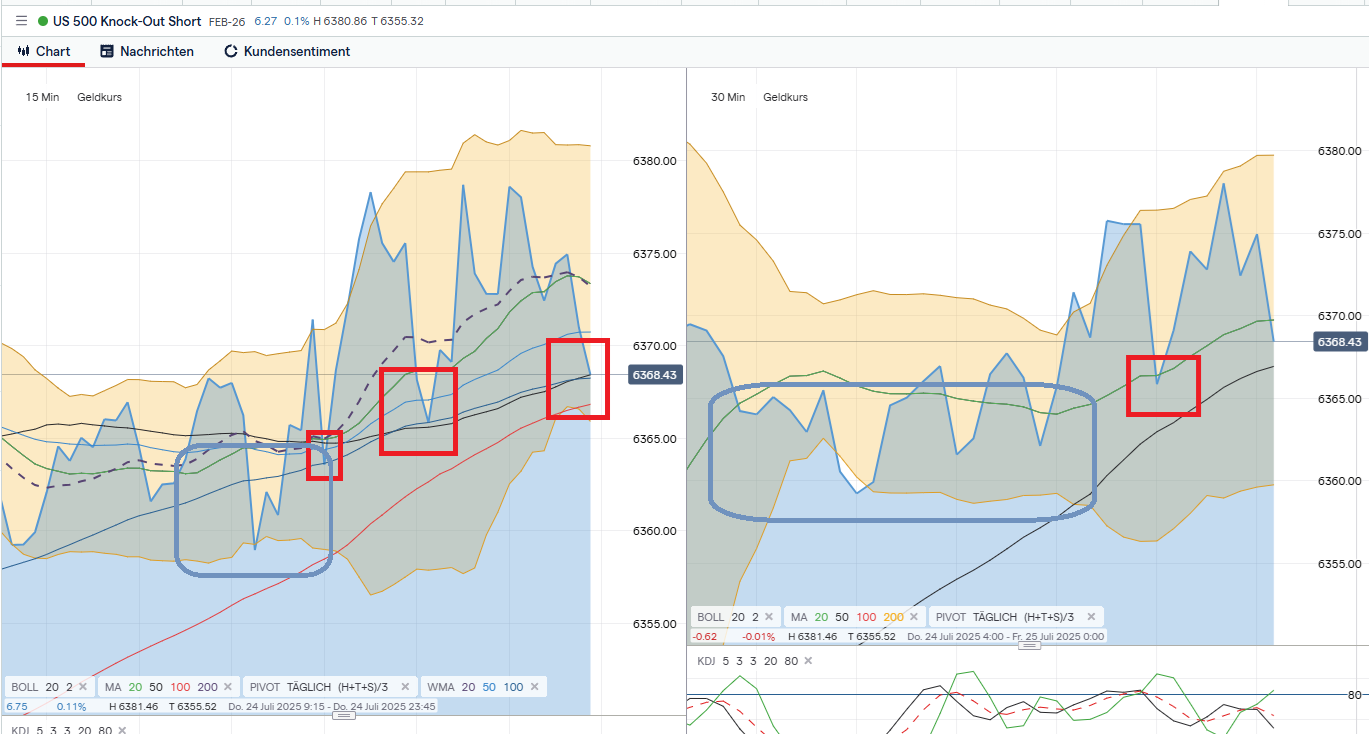
Task: Open the Kundensentiment tab
Action: click(x=287, y=51)
